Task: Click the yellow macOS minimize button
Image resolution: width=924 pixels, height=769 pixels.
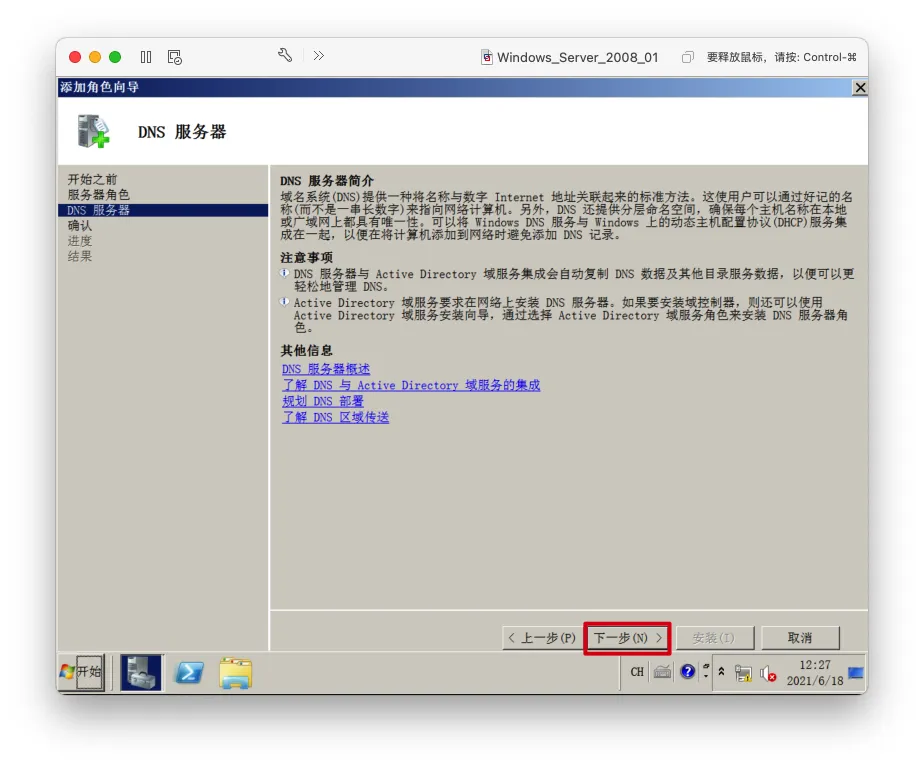Action: [x=95, y=57]
